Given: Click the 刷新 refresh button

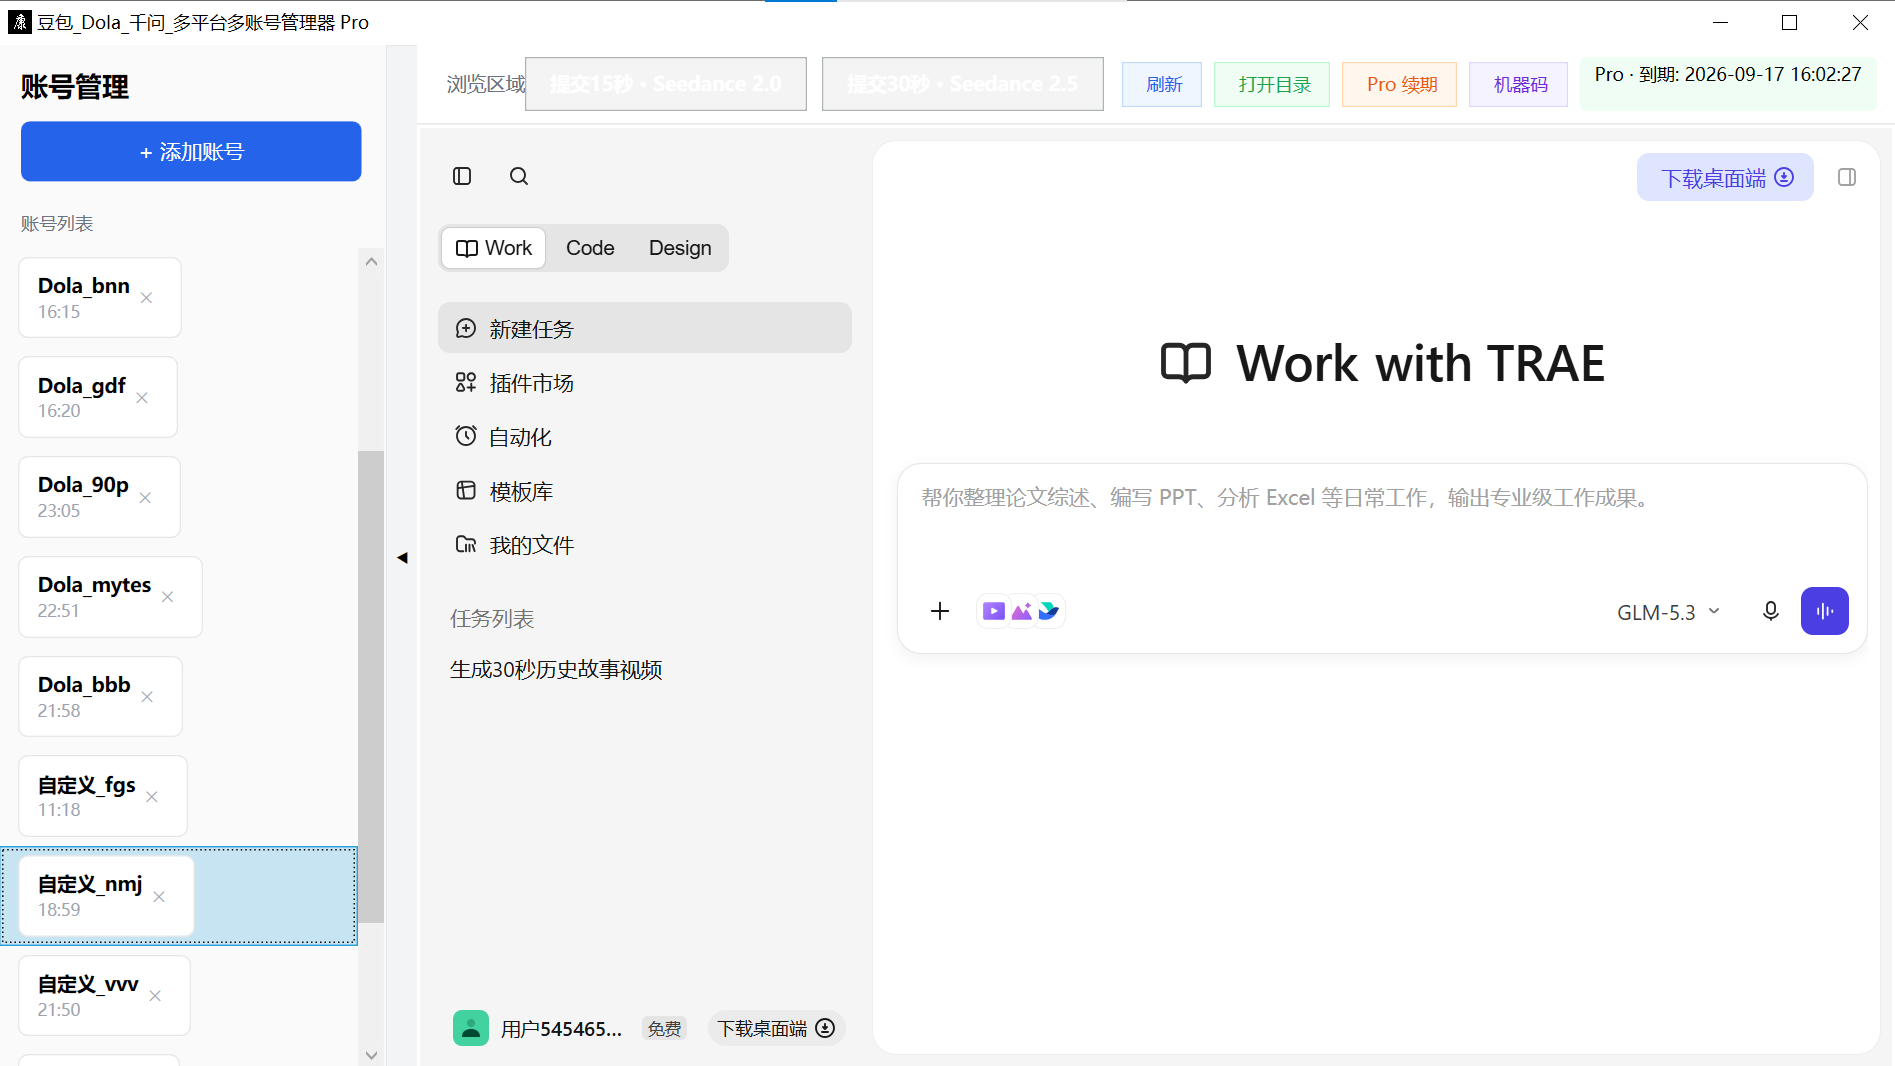Looking at the screenshot, I should (x=1162, y=84).
